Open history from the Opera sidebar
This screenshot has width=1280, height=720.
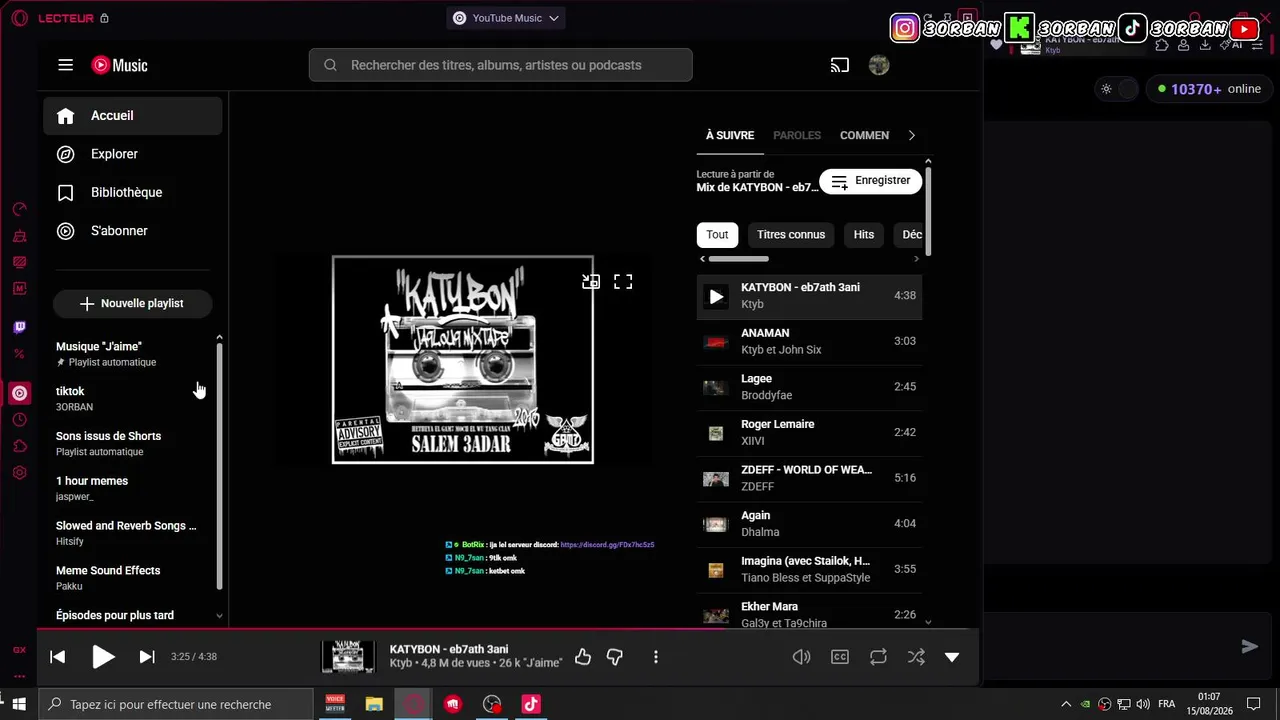[x=19, y=420]
